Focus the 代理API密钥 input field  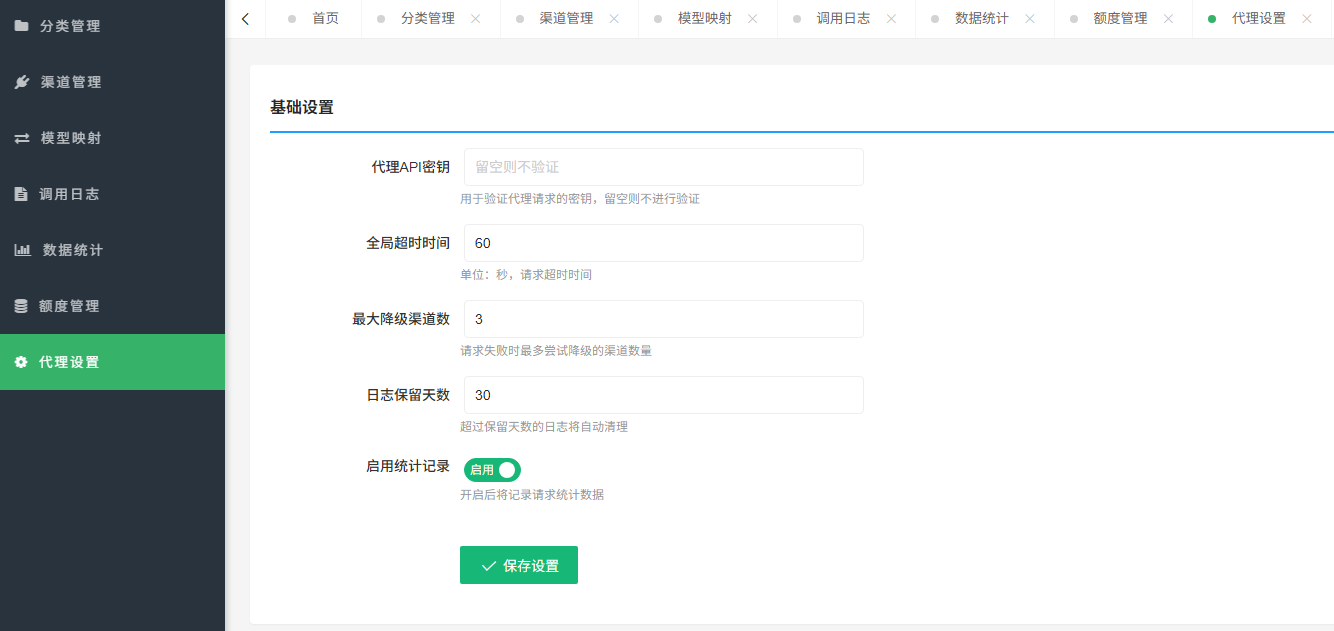(664, 167)
